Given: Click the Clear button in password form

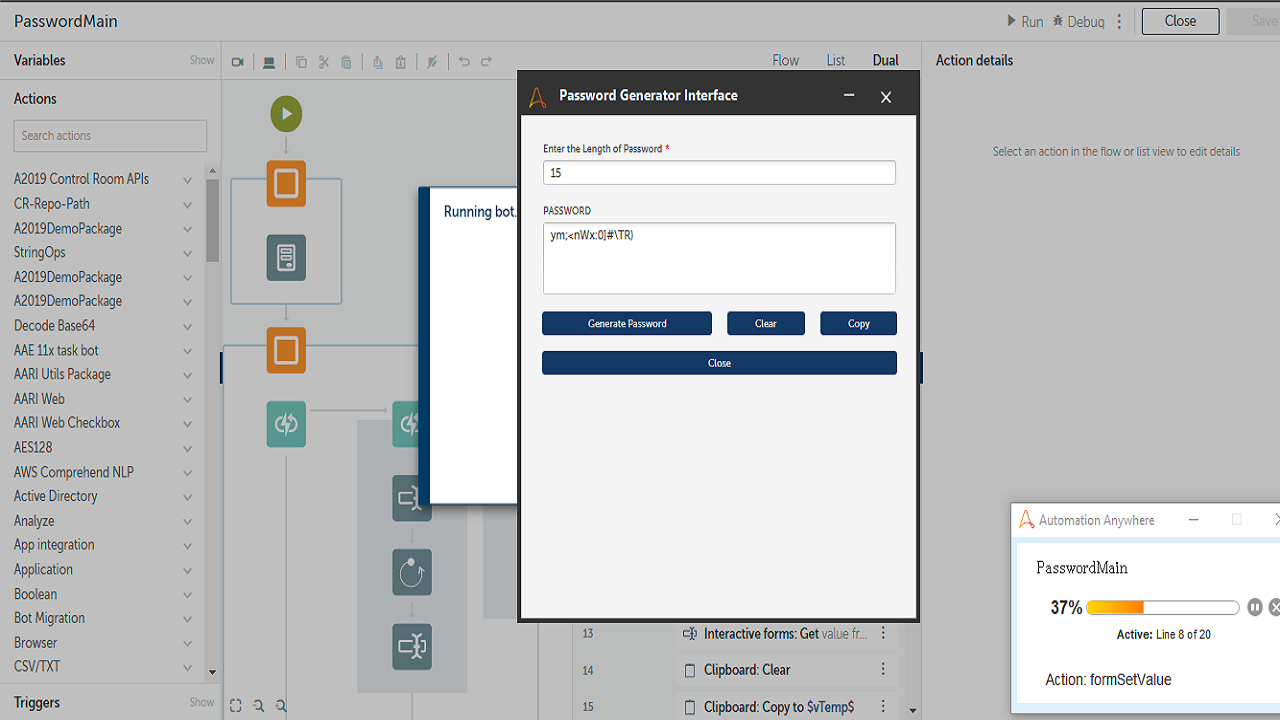Looking at the screenshot, I should click(766, 323).
